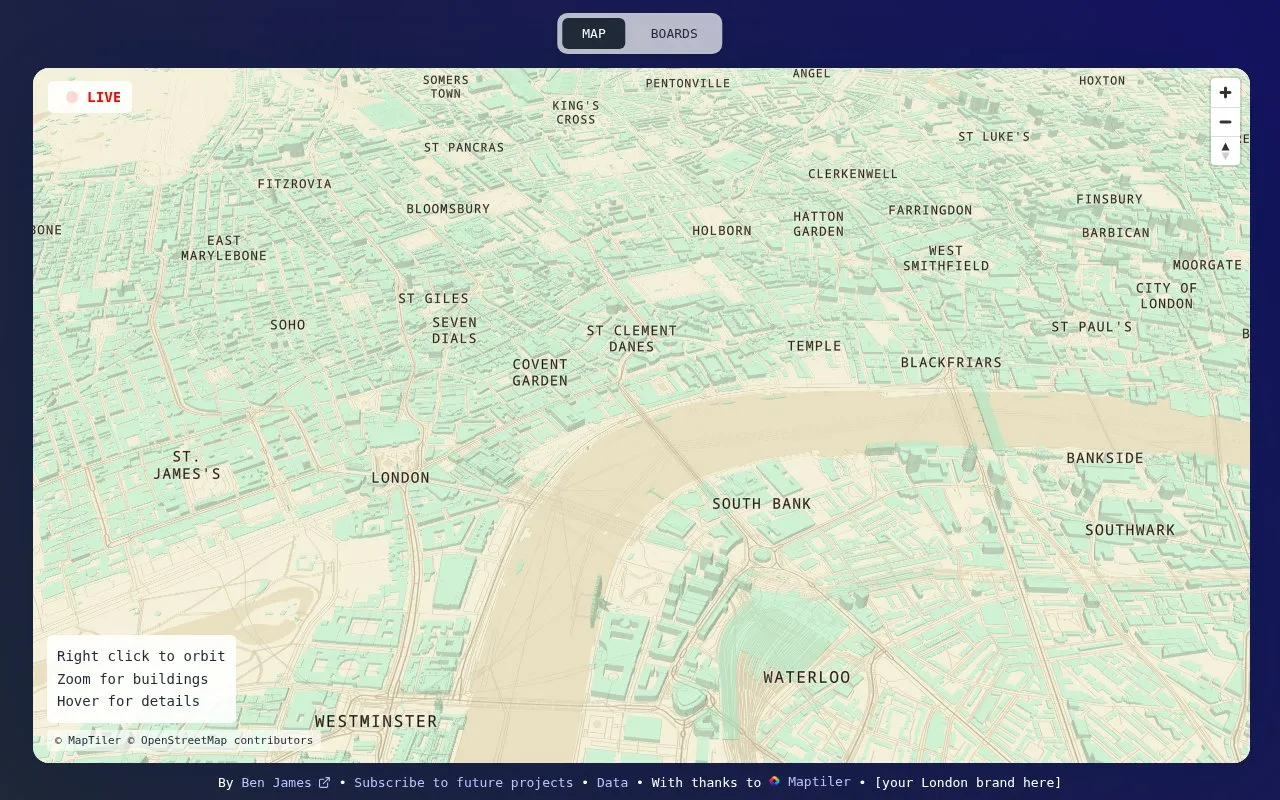Viewport: 1280px width, 800px height.
Task: Click the CLERKENWELL map label
Action: [x=853, y=174]
